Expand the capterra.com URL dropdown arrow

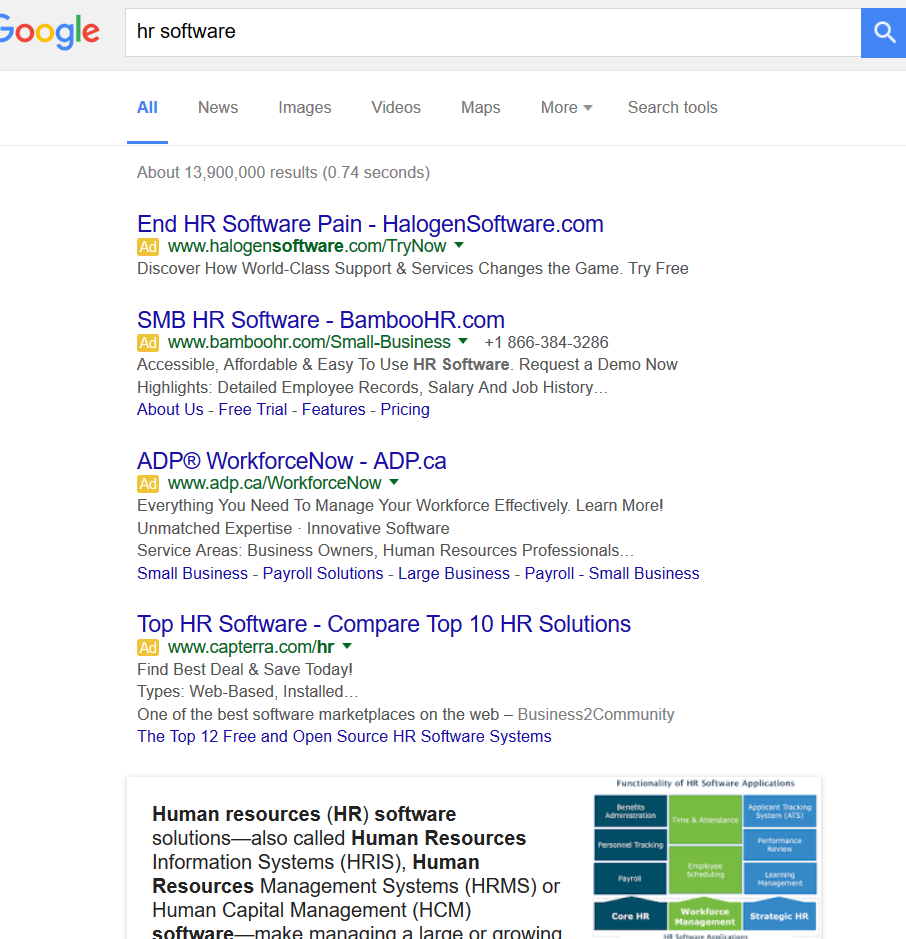click(347, 646)
